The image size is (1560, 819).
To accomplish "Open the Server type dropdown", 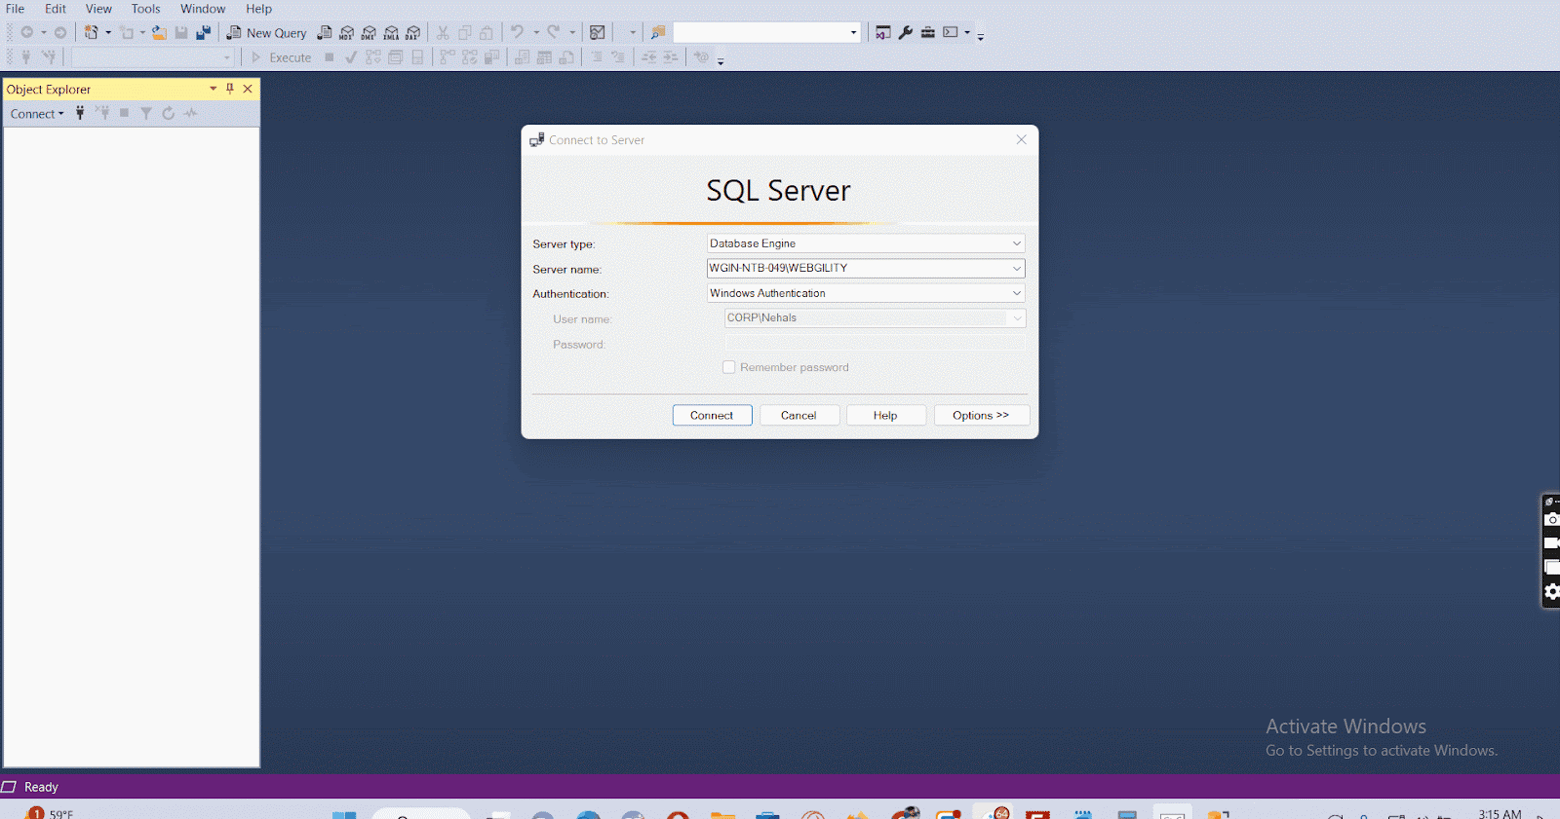I will (1018, 243).
